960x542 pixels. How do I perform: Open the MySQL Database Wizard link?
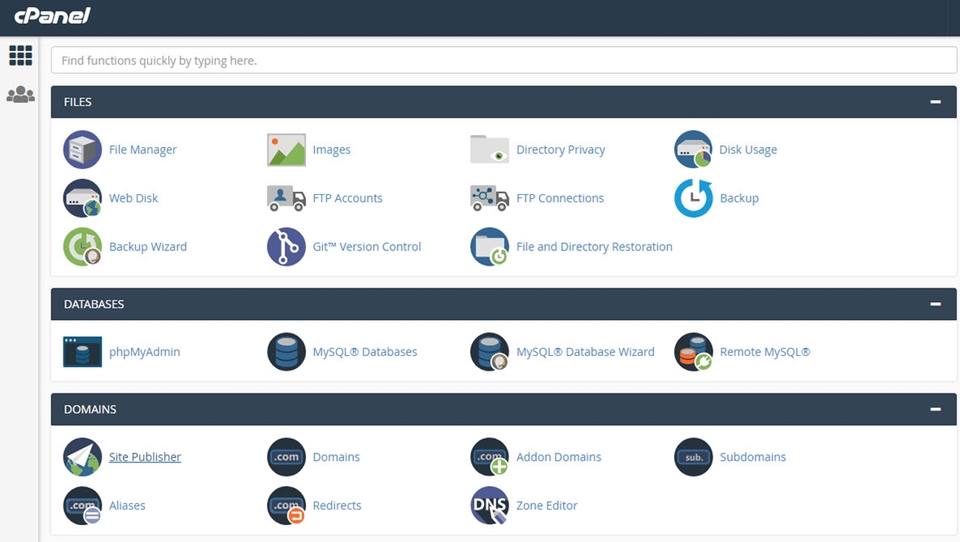coord(585,352)
